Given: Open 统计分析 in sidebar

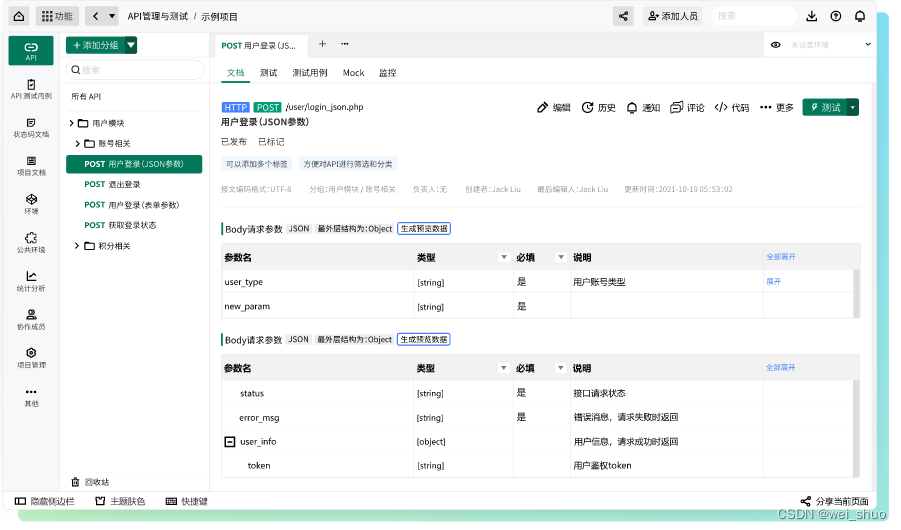Looking at the screenshot, I should pos(31,281).
